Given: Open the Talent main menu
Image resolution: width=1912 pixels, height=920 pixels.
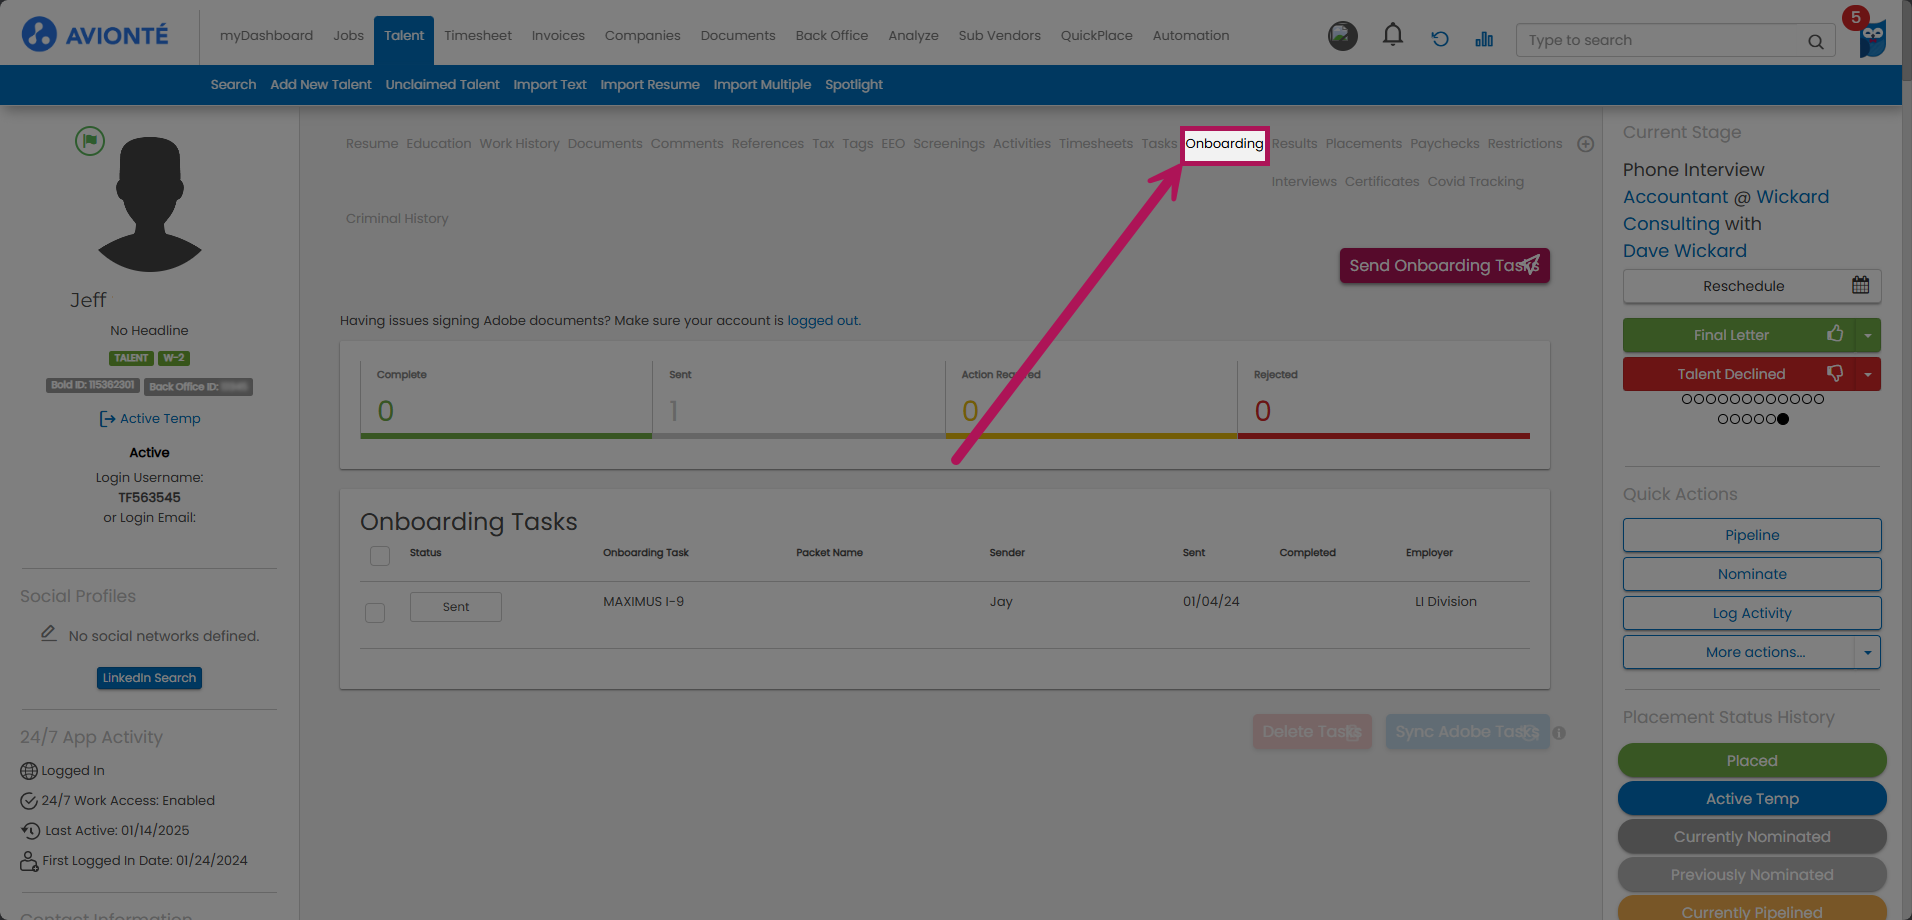Looking at the screenshot, I should pyautogui.click(x=404, y=36).
